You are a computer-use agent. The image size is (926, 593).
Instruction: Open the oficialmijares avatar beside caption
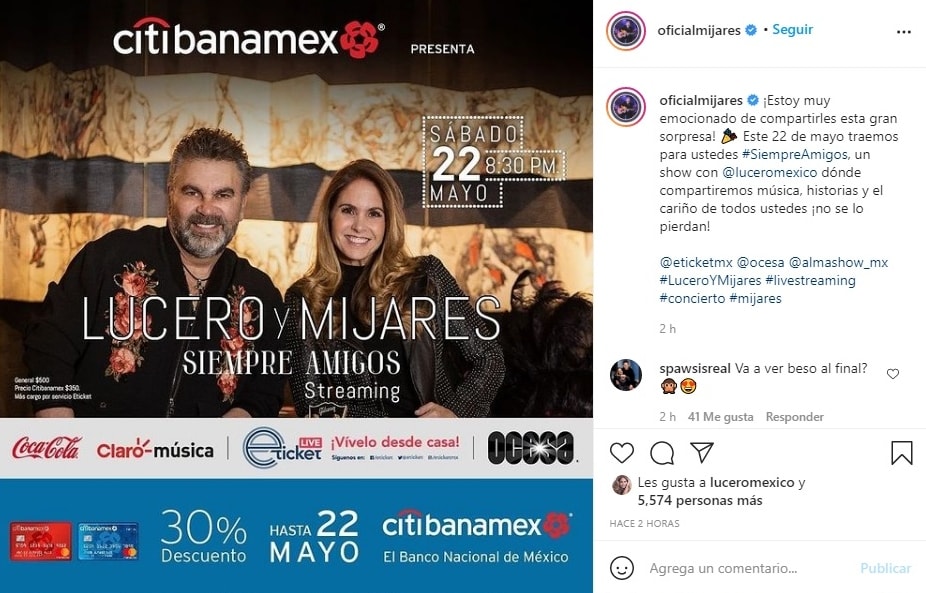pos(625,107)
